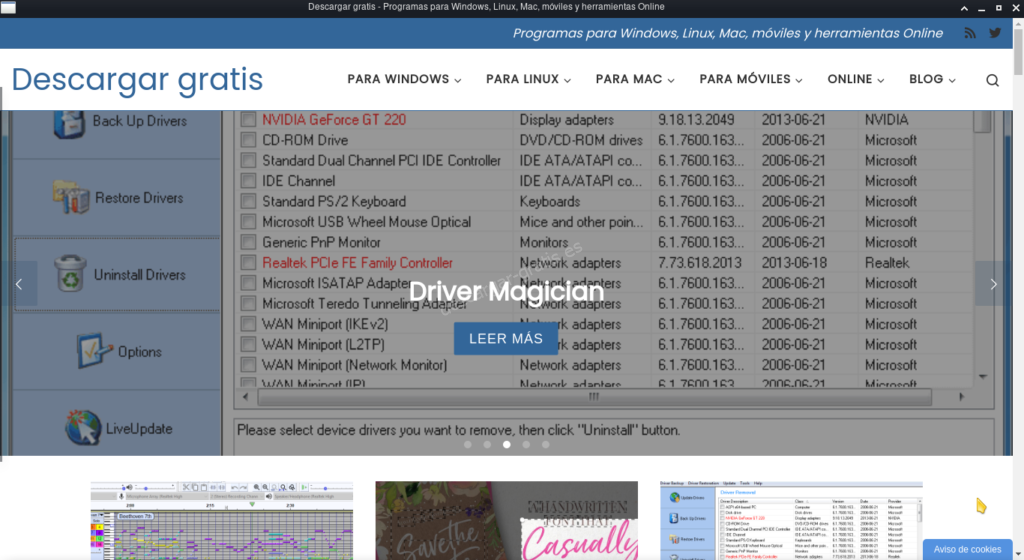Click the Driver Magician slide title
Image resolution: width=1024 pixels, height=560 pixels.
(506, 292)
